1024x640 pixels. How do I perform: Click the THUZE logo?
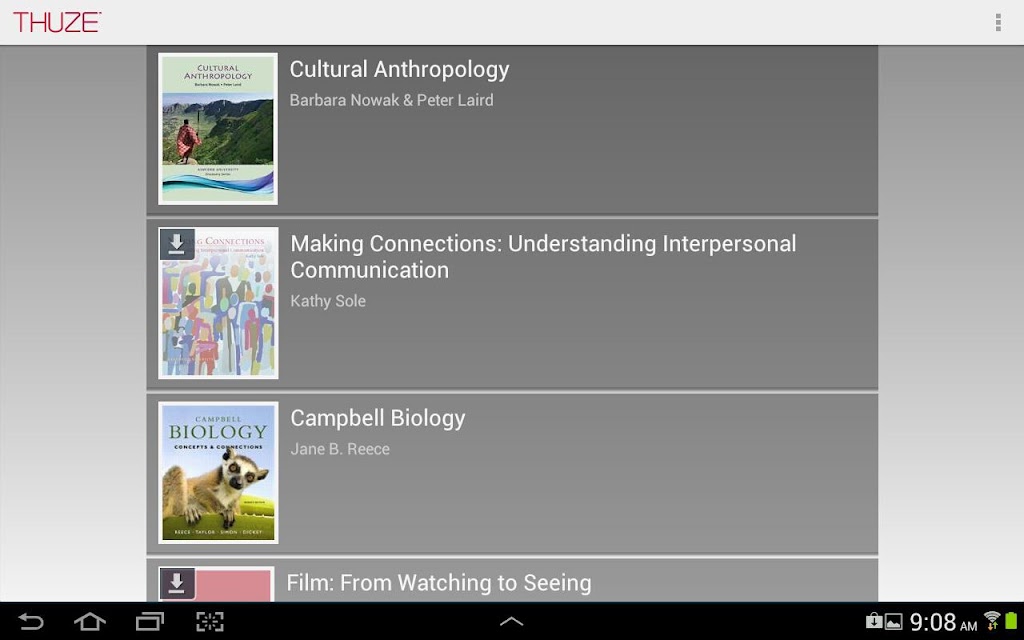pyautogui.click(x=57, y=22)
